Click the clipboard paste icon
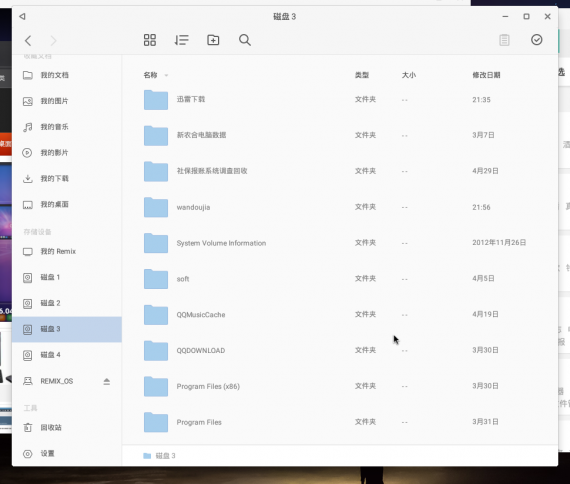 tap(504, 40)
